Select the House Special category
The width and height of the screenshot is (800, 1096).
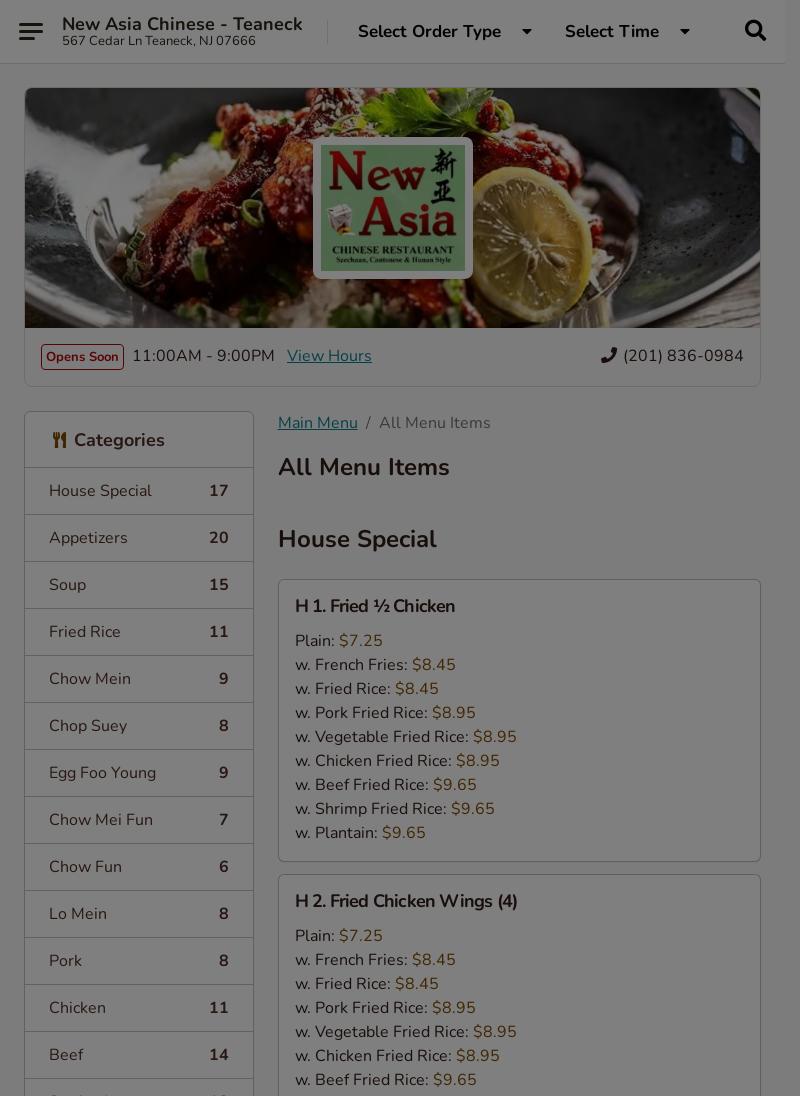138,491
